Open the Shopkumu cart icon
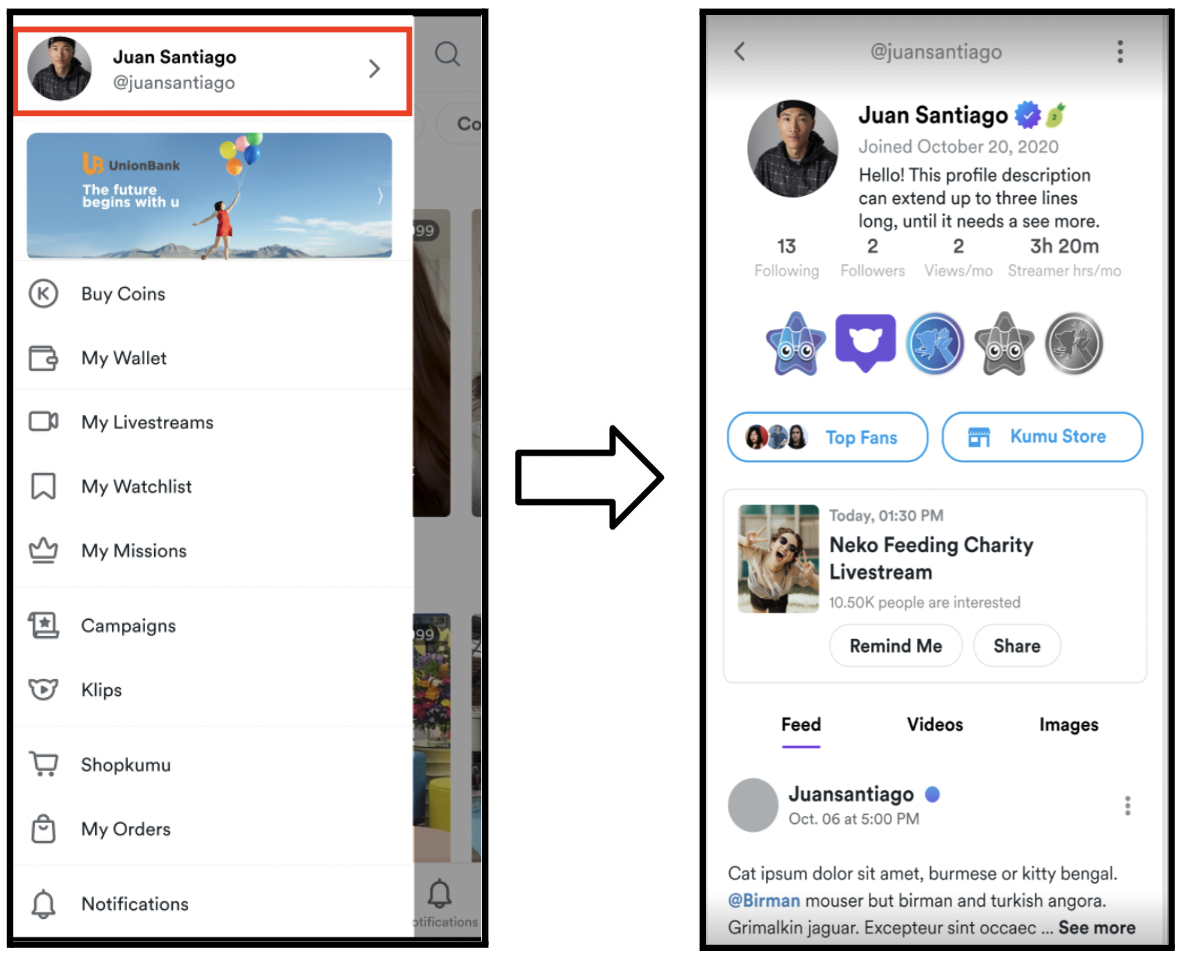 (44, 764)
